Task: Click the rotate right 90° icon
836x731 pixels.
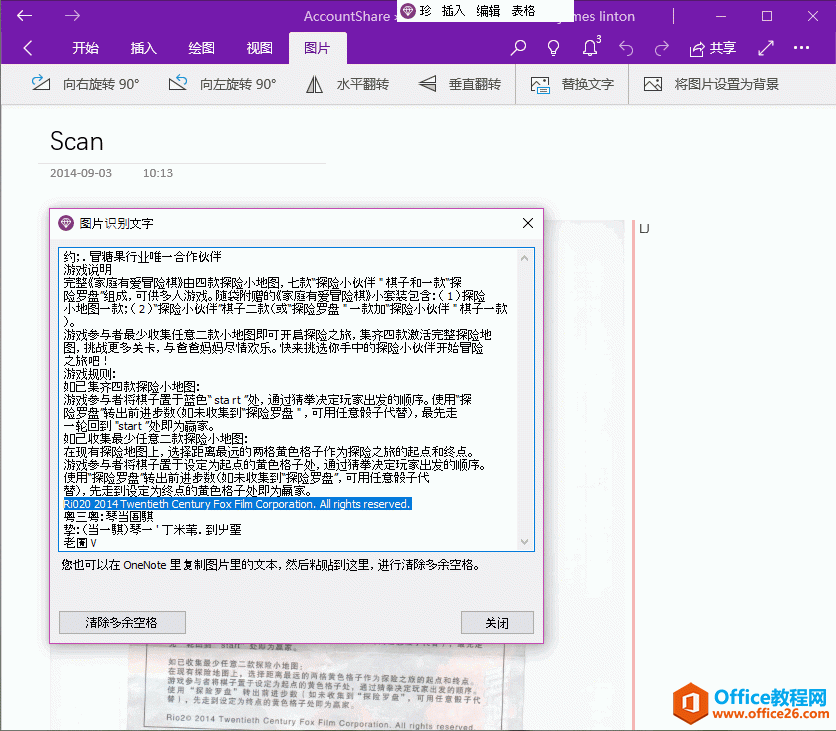Action: (41, 84)
